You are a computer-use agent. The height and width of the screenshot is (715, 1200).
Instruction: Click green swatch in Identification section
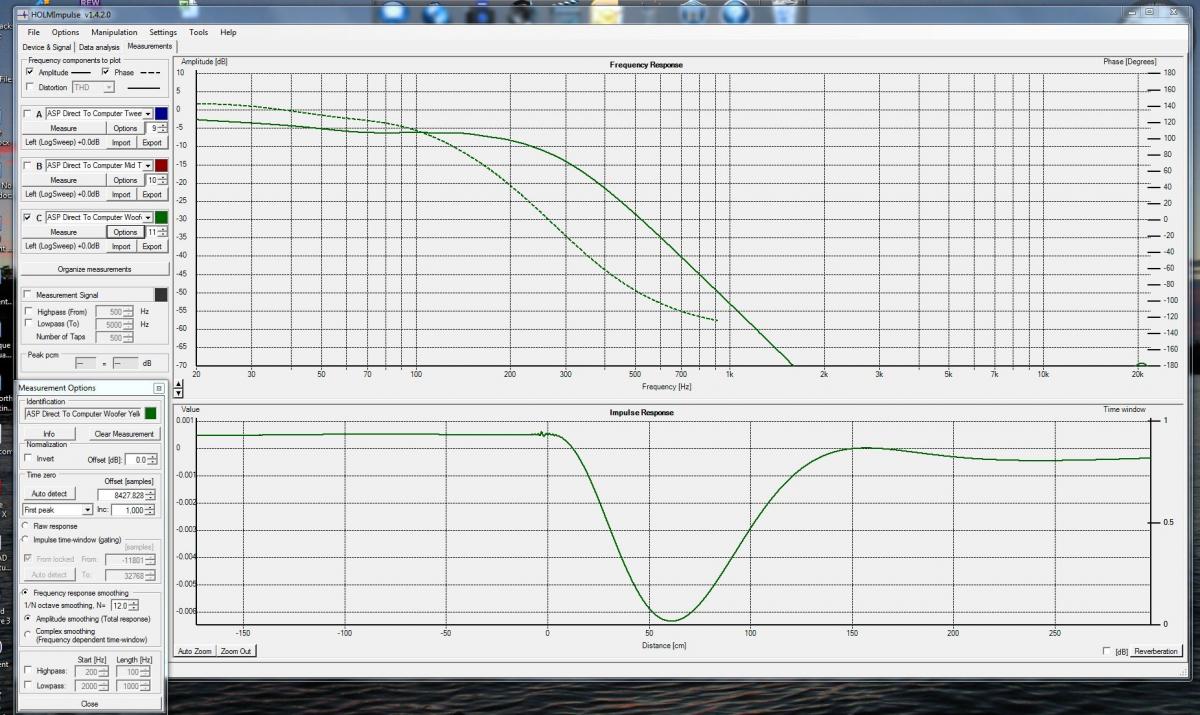151,413
